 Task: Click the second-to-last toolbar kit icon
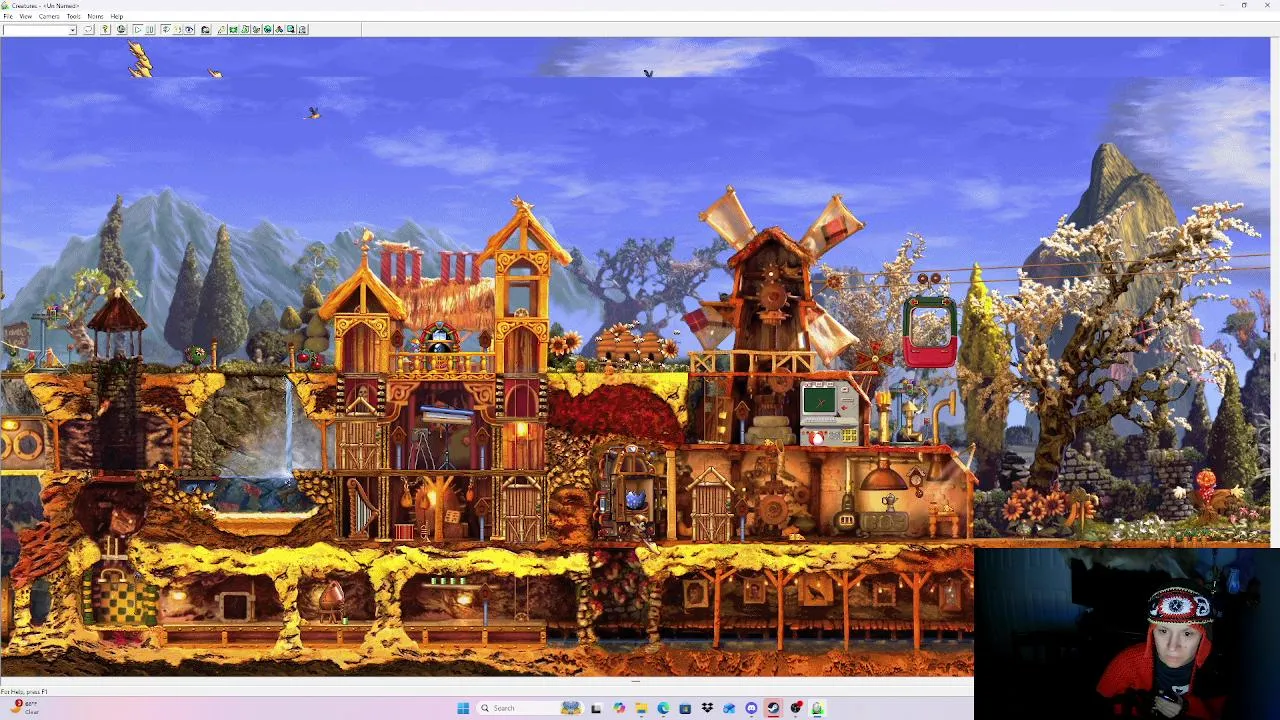(x=291, y=30)
